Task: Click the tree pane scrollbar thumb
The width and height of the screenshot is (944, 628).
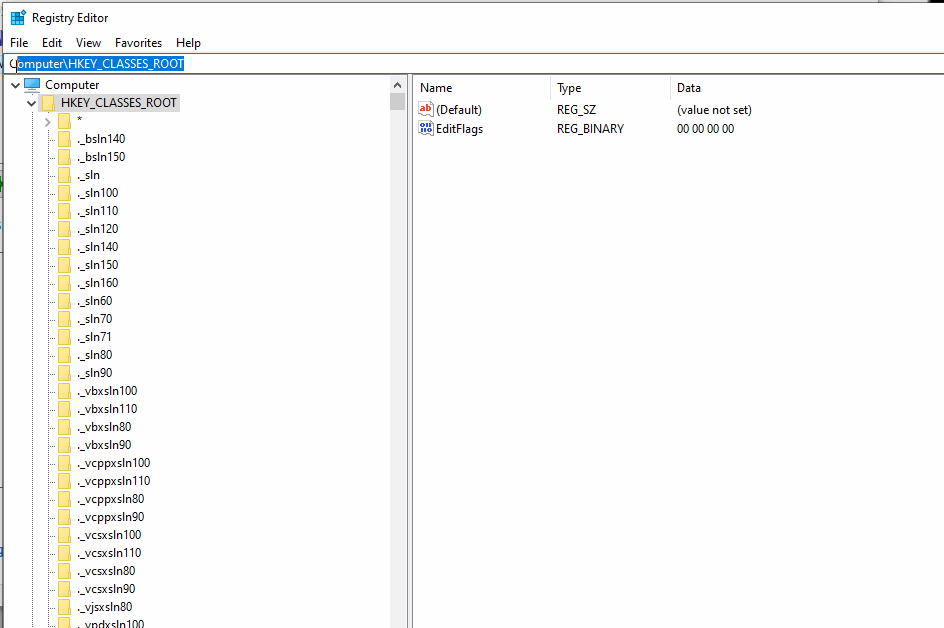Action: tap(397, 102)
